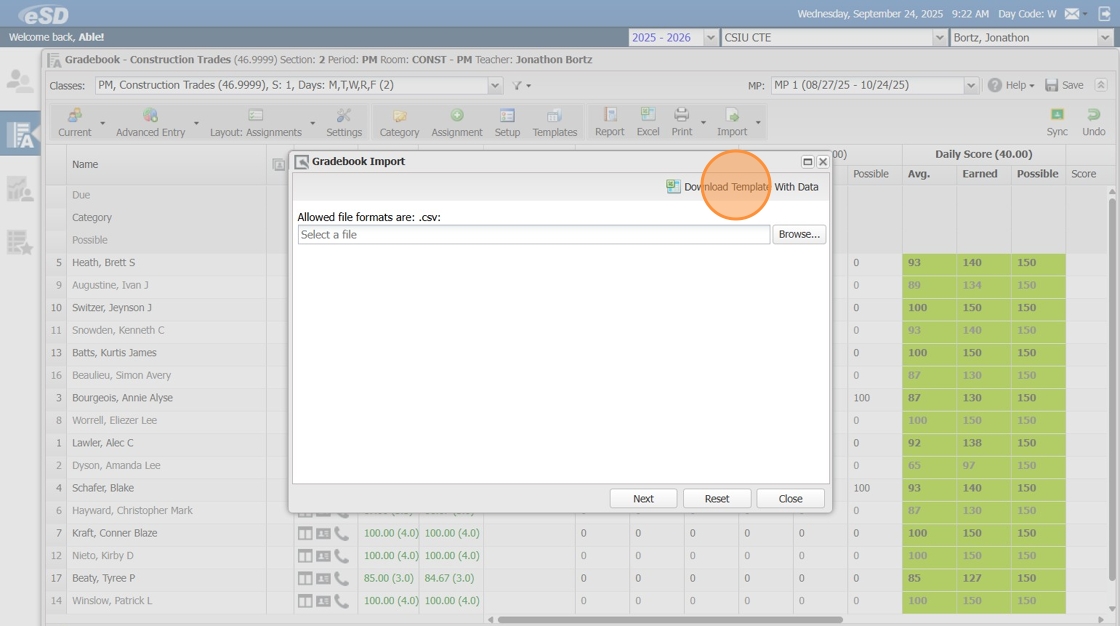This screenshot has height=626, width=1120.
Task: Expand the CSIU CTE school dropdown
Action: (x=939, y=37)
